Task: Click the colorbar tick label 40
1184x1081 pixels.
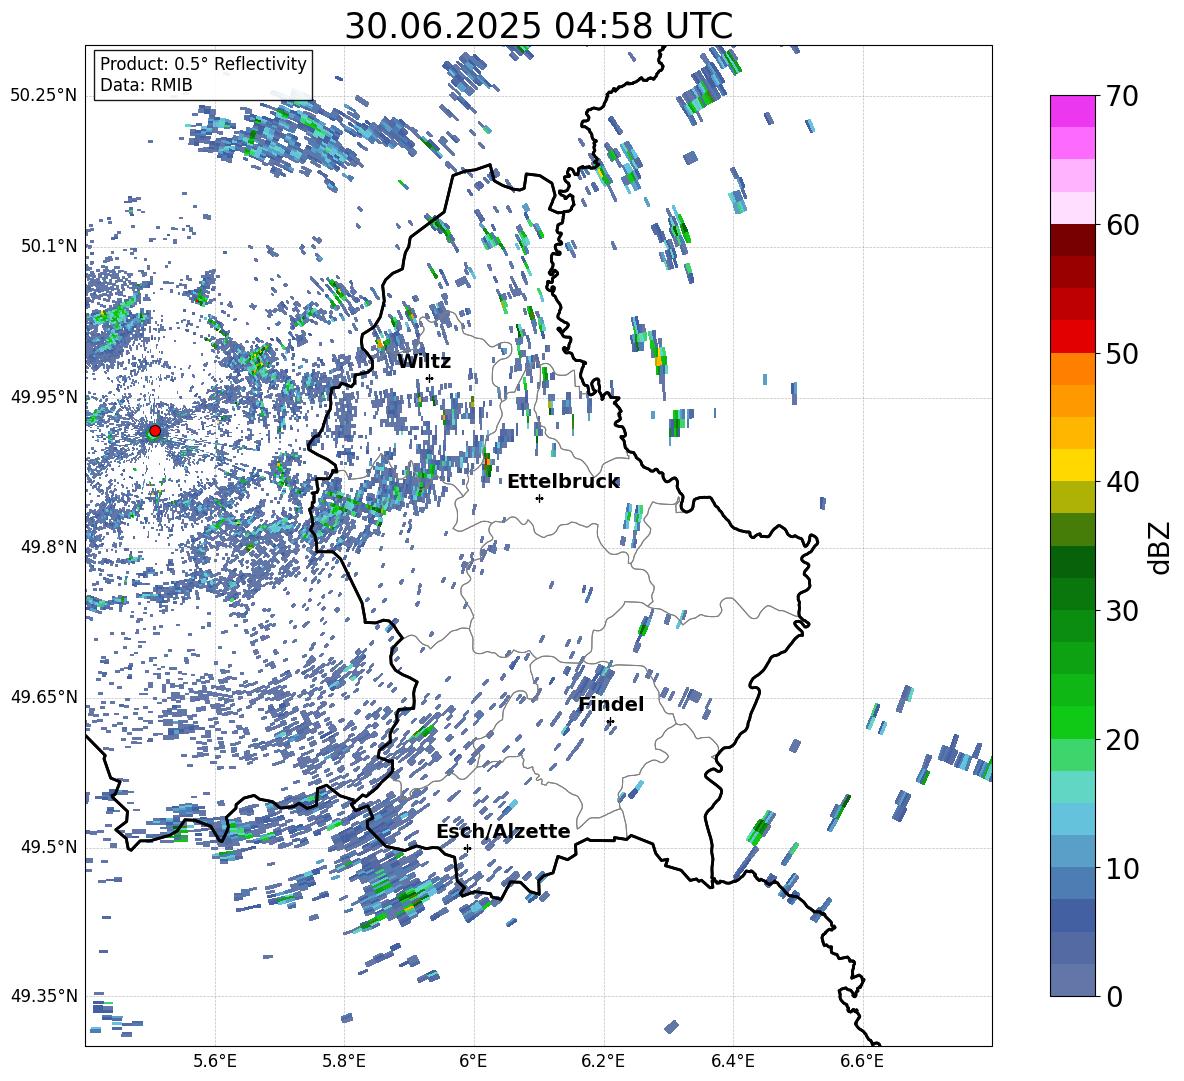Action: [1122, 482]
